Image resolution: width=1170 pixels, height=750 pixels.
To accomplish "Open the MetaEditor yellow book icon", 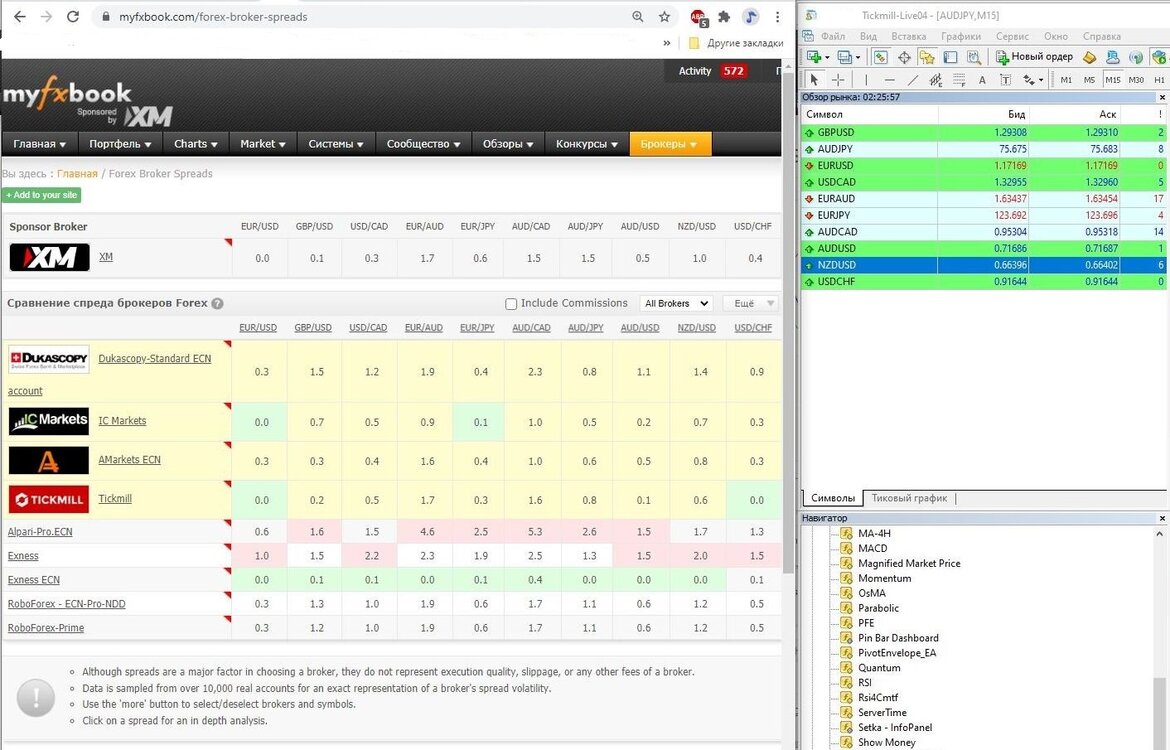I will click(x=1089, y=57).
